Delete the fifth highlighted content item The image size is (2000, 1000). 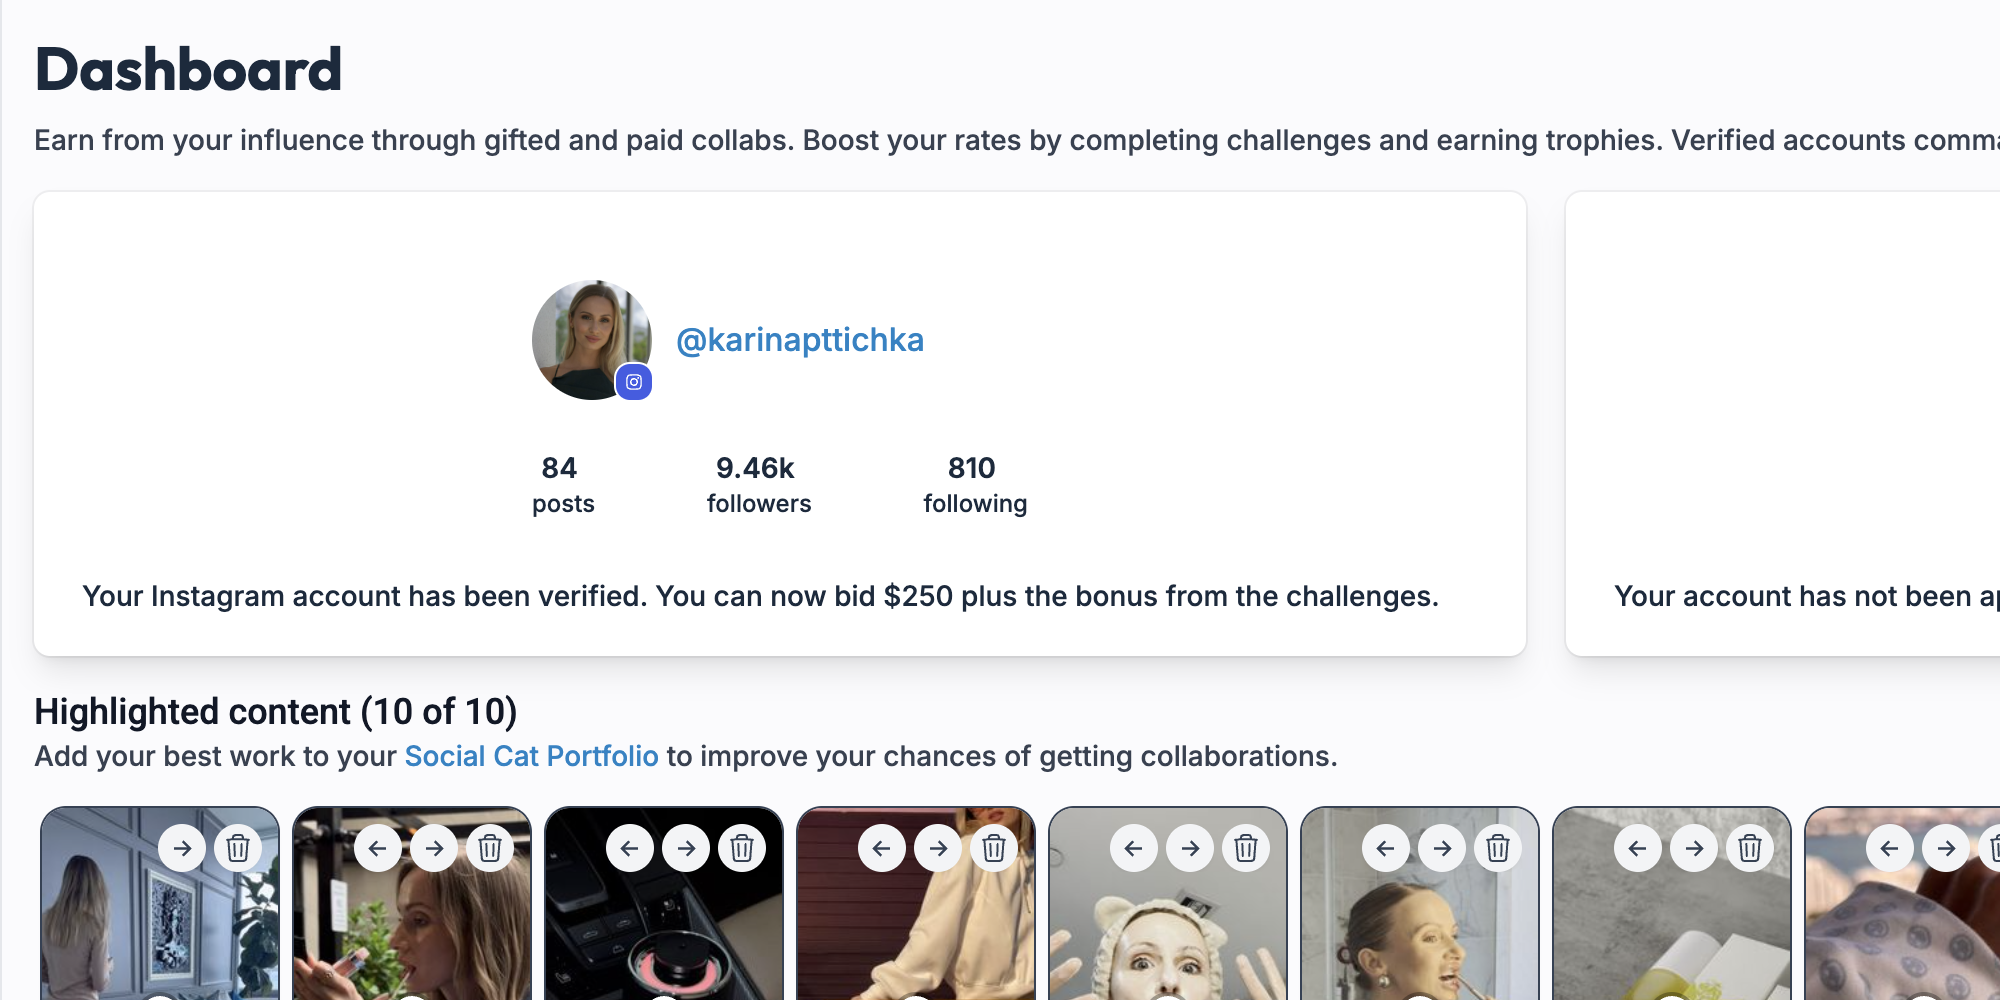tap(1246, 848)
